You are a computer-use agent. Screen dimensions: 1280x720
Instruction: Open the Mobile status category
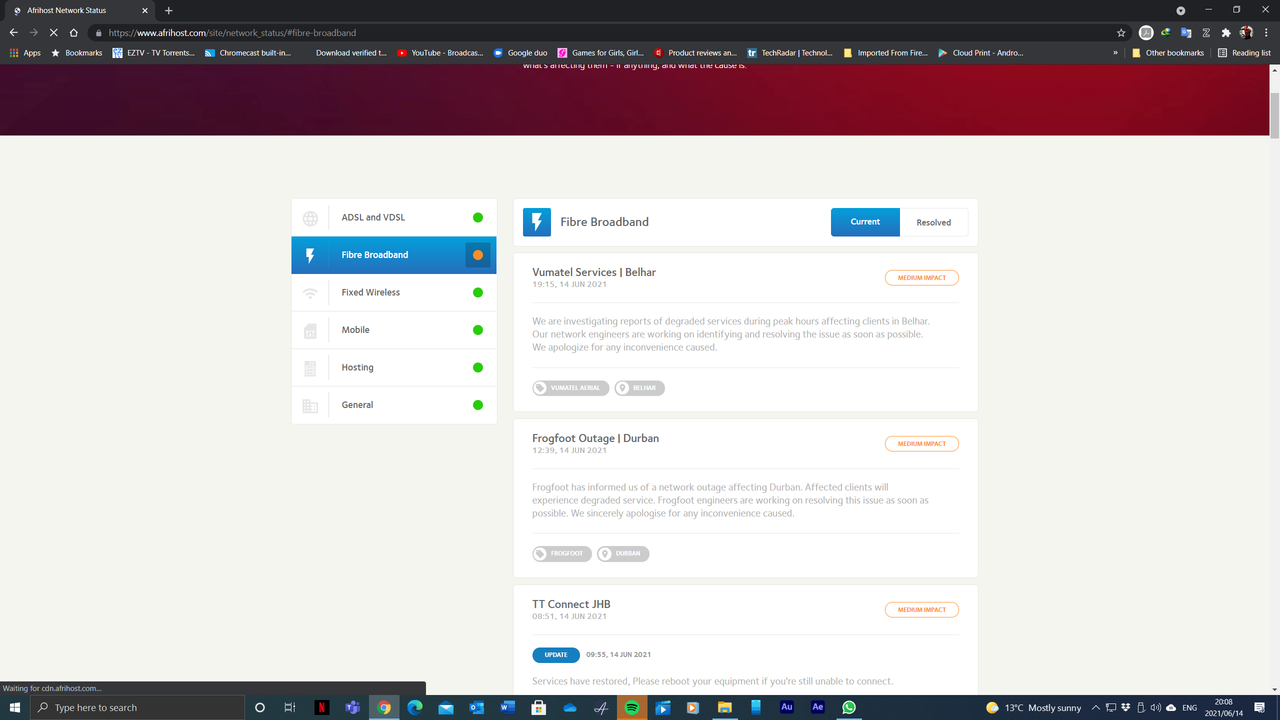[x=394, y=330]
